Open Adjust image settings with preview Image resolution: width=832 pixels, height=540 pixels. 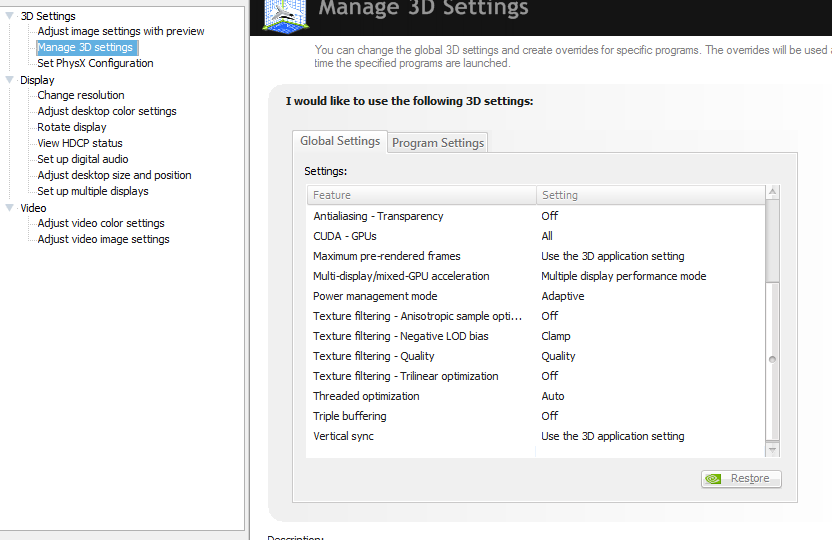(120, 31)
